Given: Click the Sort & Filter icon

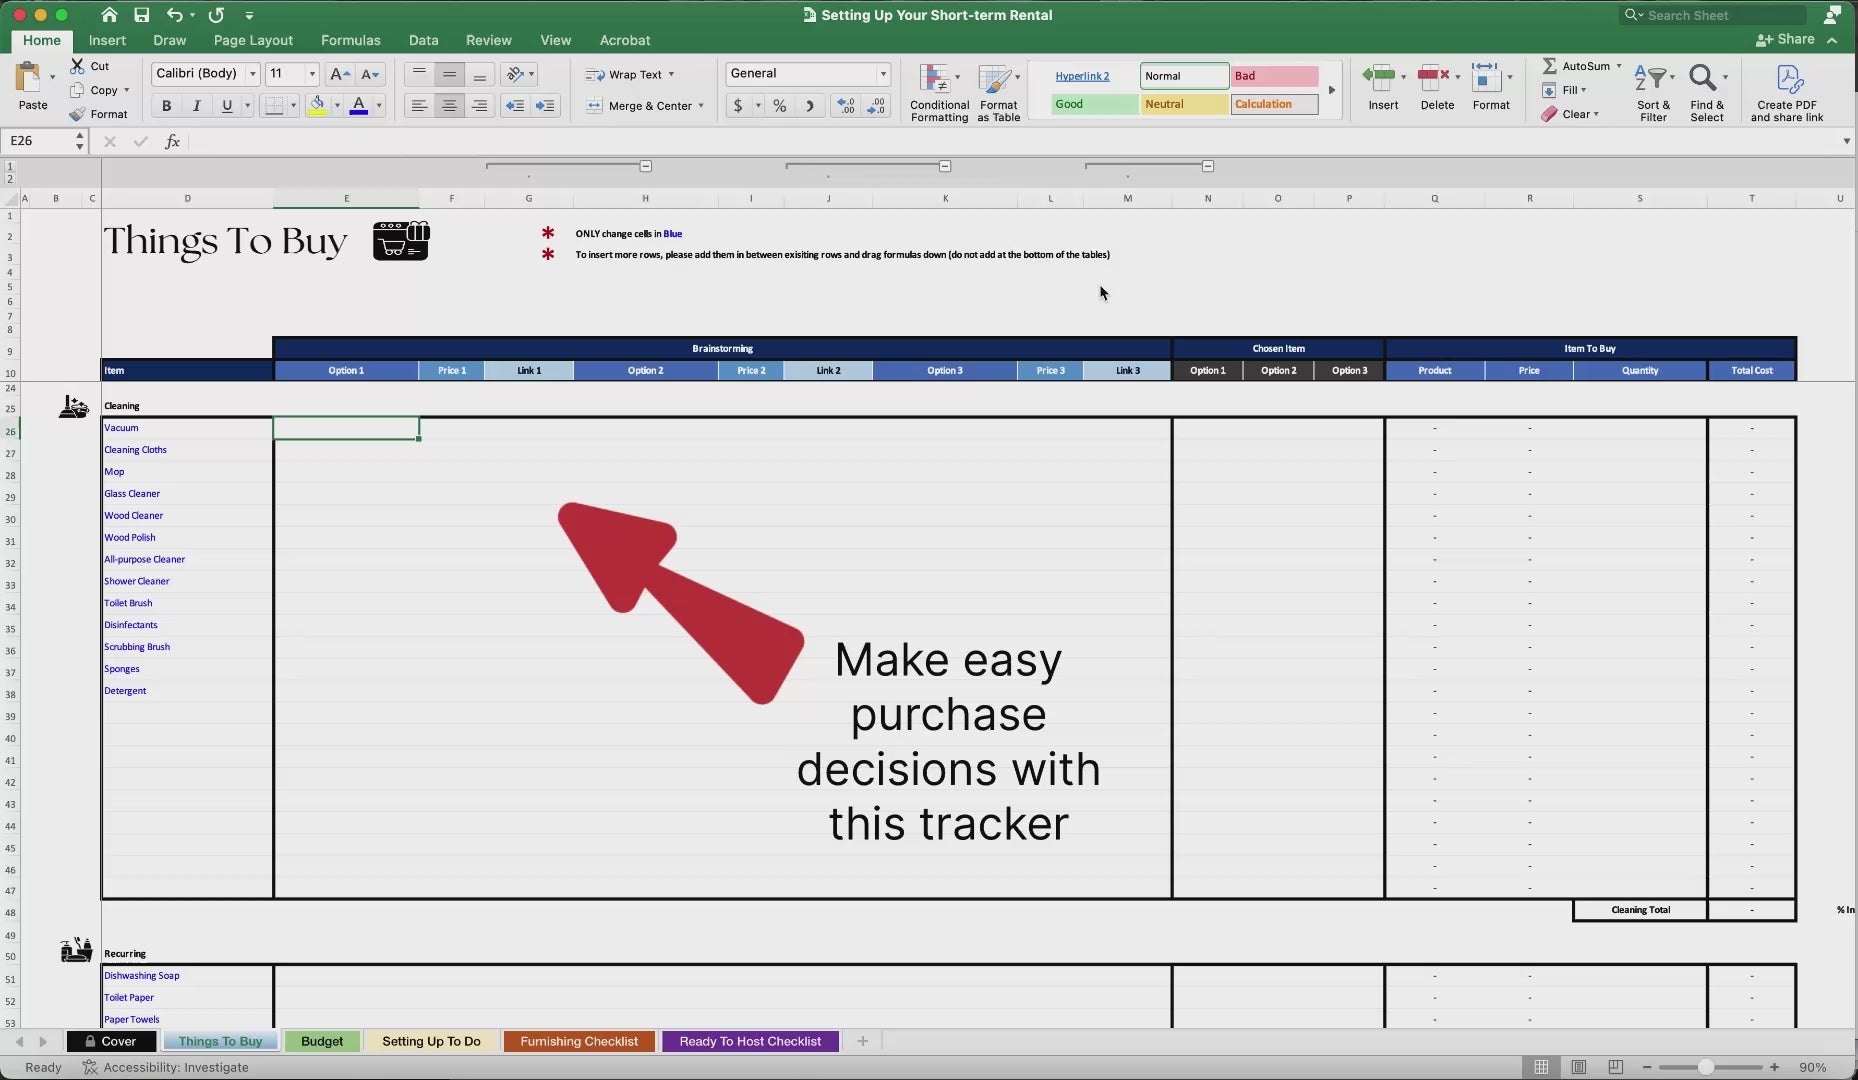Looking at the screenshot, I should point(1652,80).
